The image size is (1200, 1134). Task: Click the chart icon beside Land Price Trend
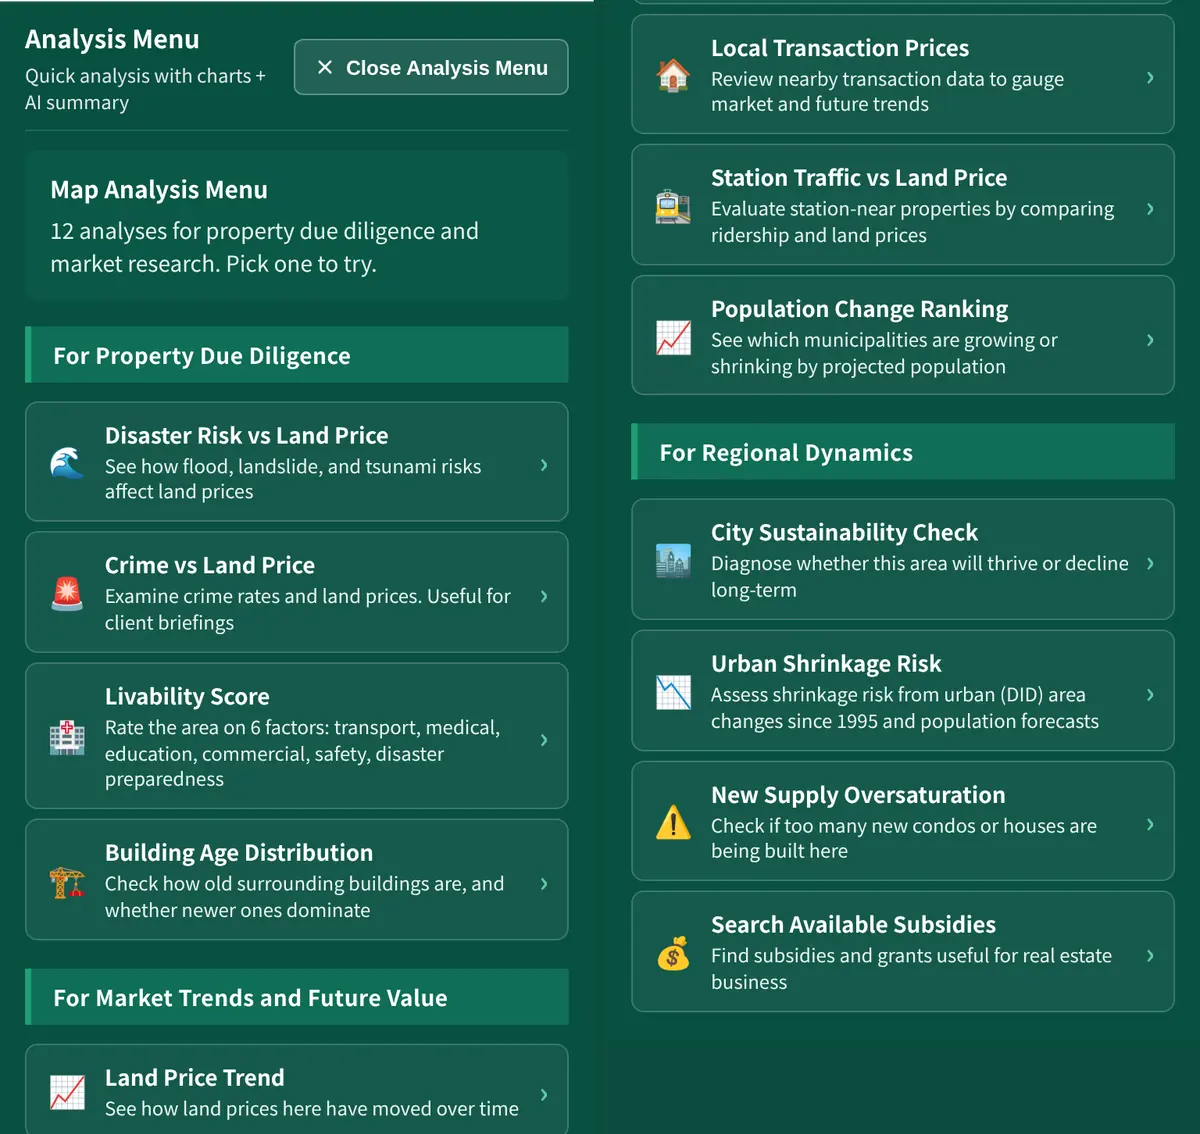pyautogui.click(x=67, y=1092)
